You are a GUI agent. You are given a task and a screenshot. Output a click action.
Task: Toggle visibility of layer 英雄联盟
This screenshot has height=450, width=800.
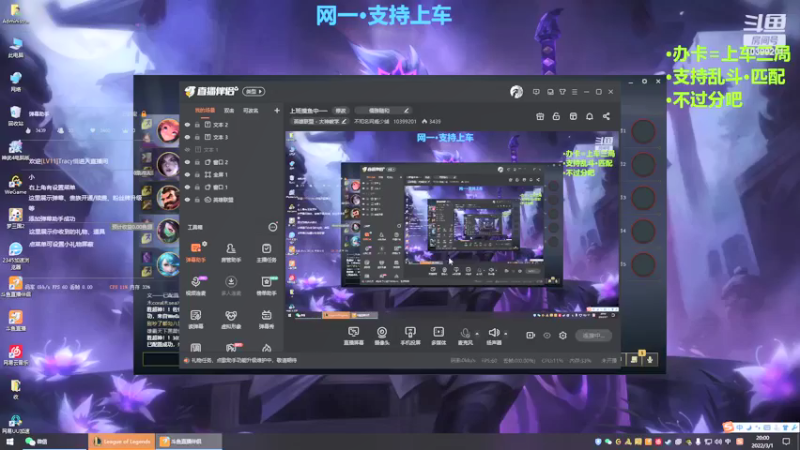tap(187, 199)
